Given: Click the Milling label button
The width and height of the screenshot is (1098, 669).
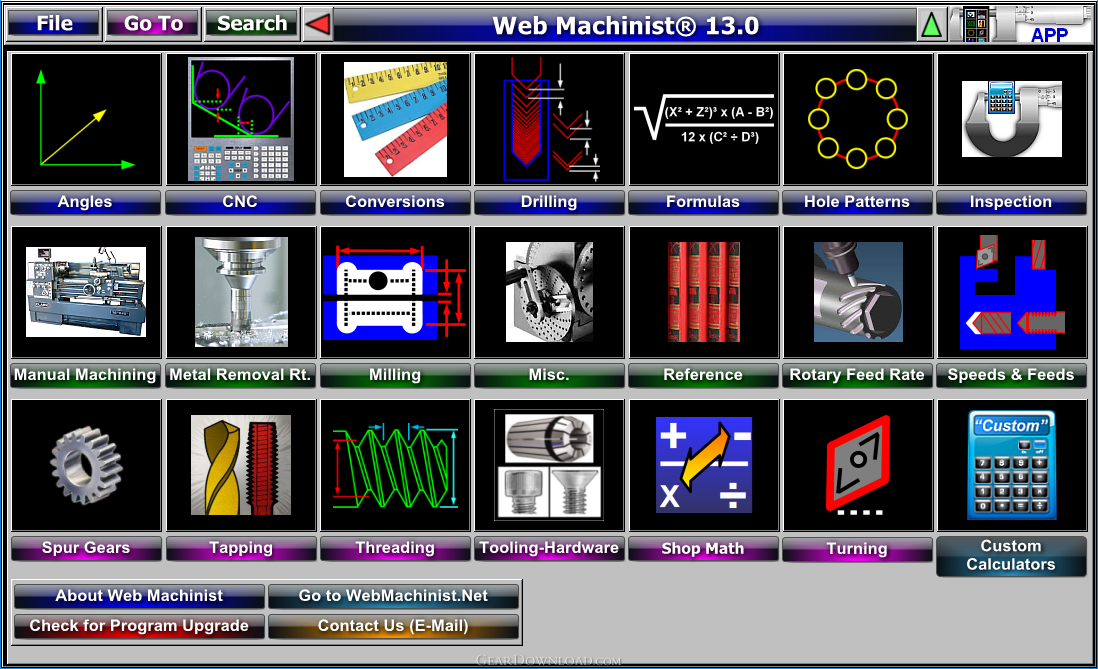Looking at the screenshot, I should (395, 375).
